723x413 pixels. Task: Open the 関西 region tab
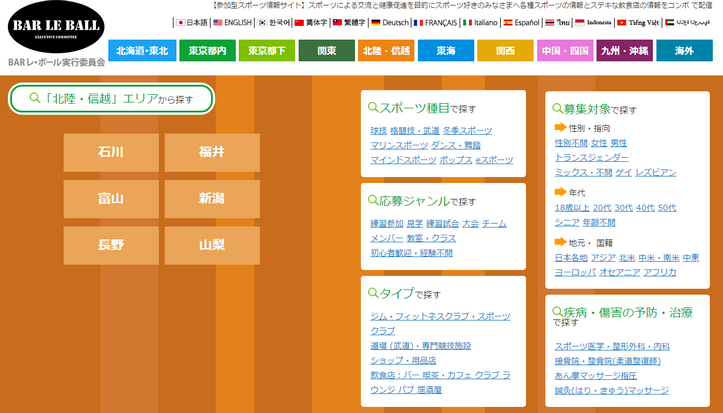coord(505,49)
